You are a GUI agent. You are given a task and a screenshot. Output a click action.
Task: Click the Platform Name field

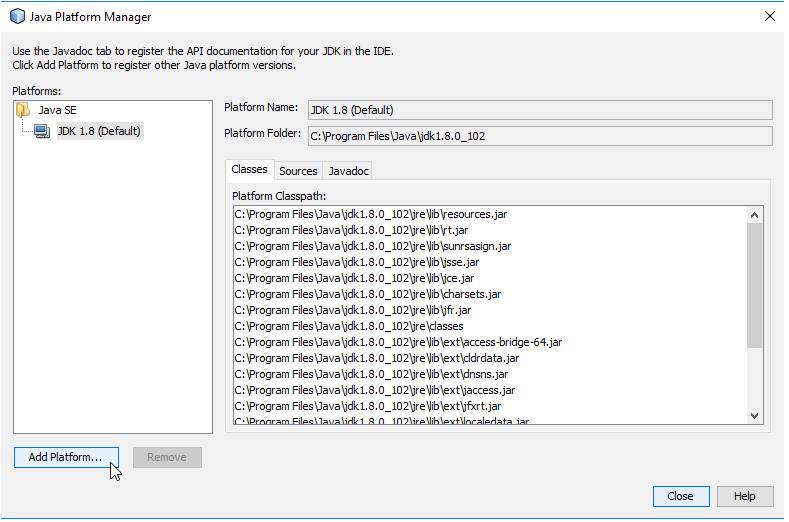540,110
